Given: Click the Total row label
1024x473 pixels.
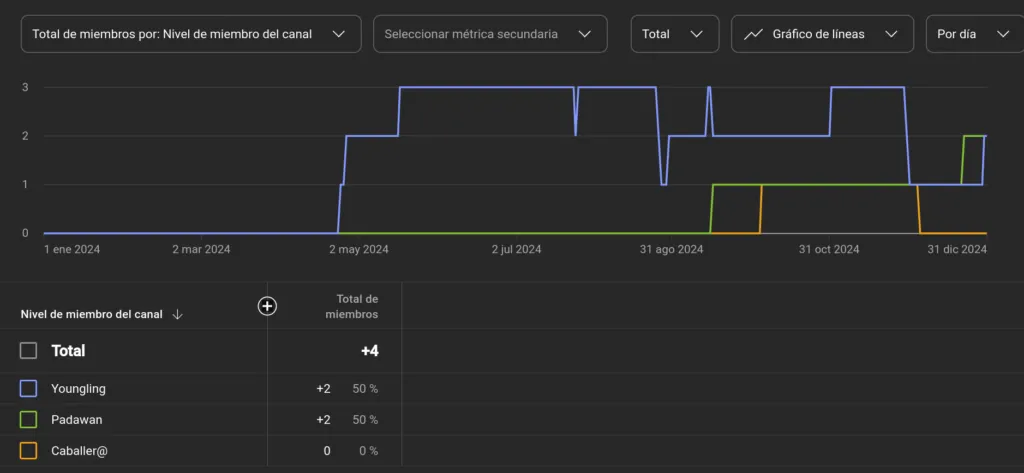Looking at the screenshot, I should 68,351.
